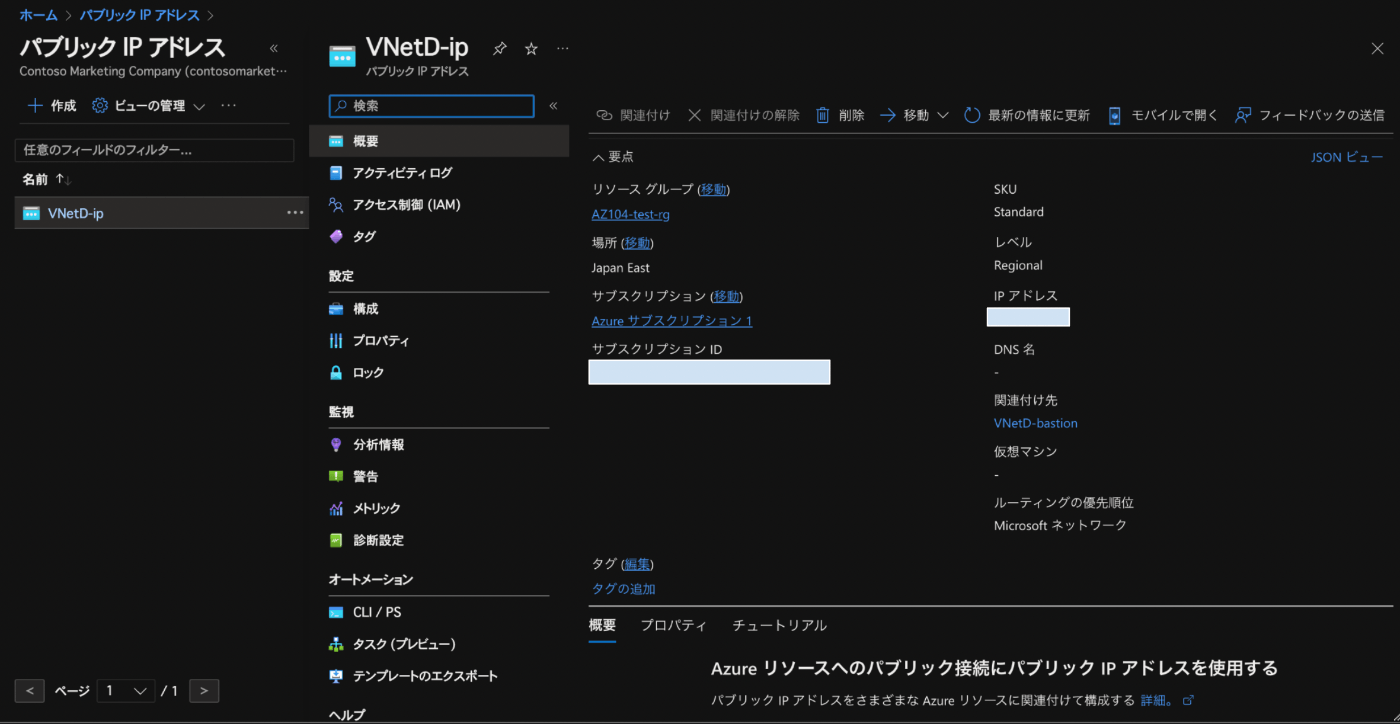Click フィードバックの送信

pos(1310,115)
